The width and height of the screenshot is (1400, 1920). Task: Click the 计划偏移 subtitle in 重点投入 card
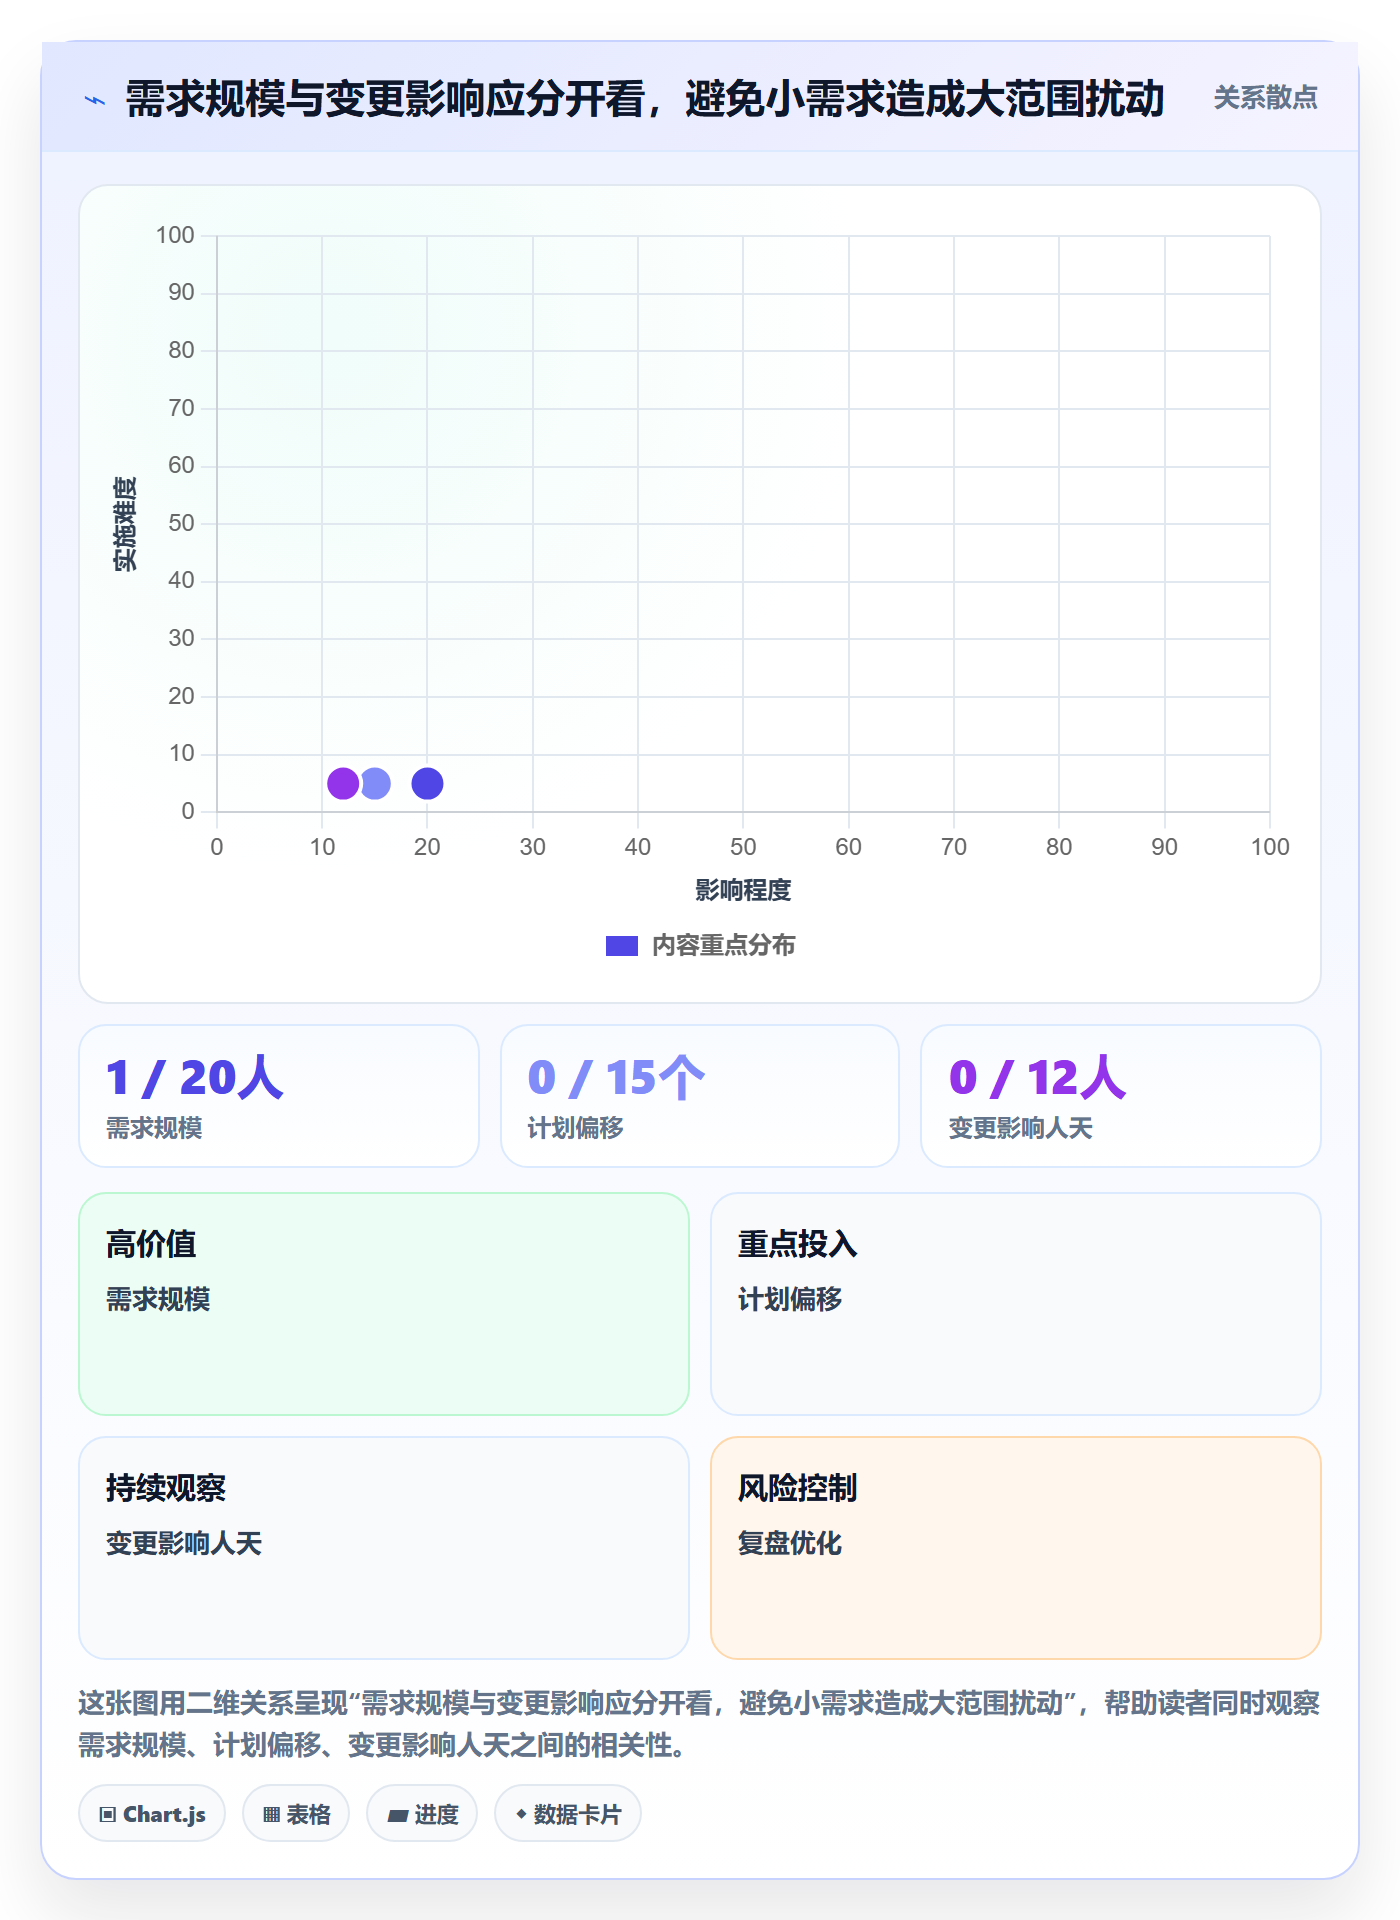(x=790, y=1299)
